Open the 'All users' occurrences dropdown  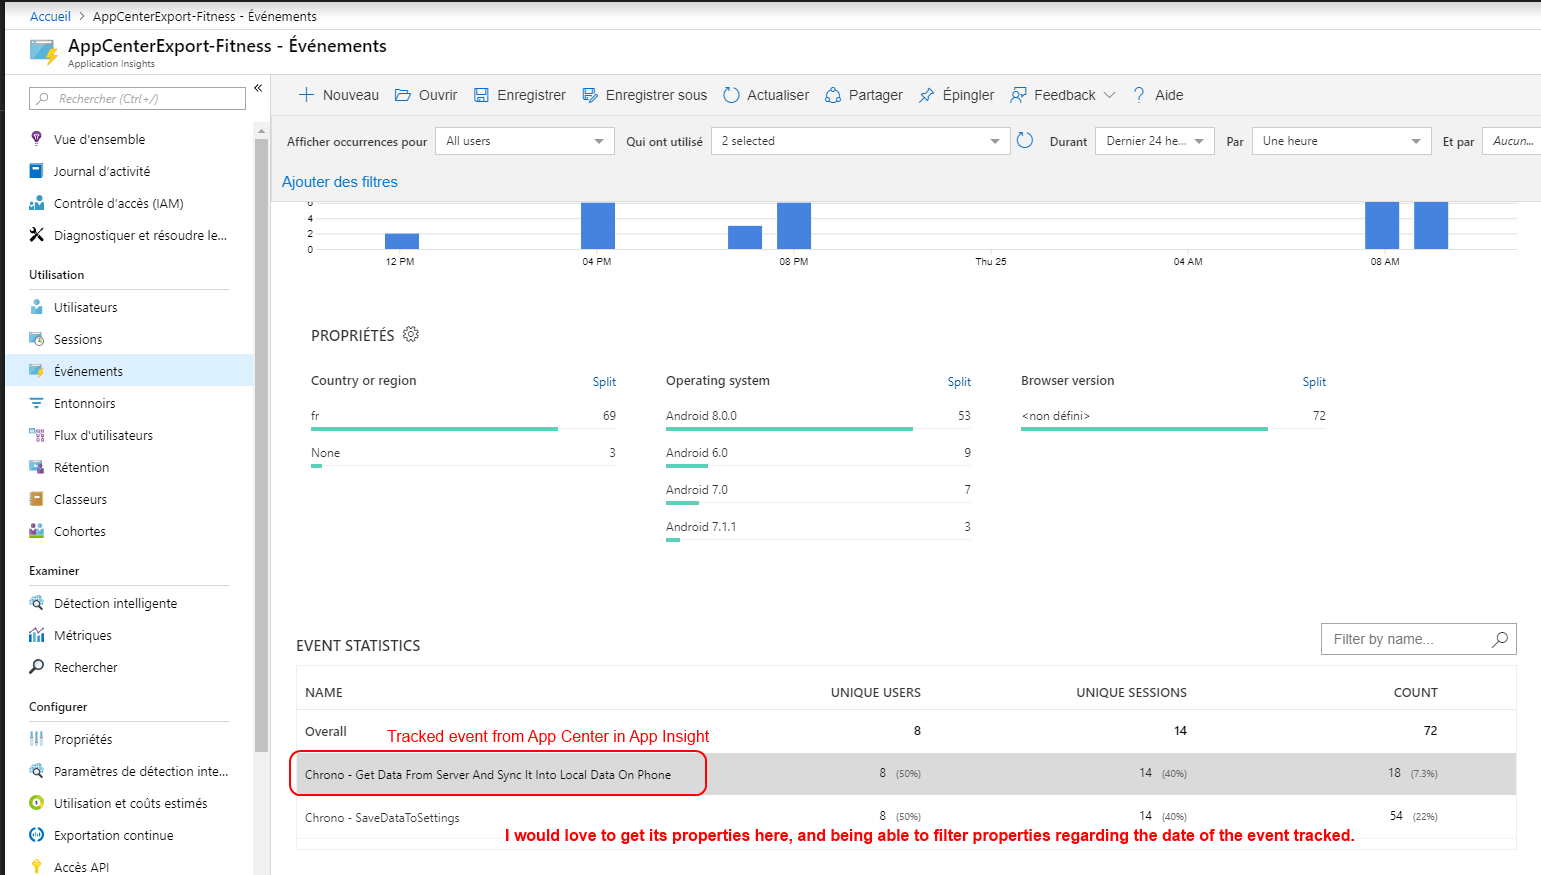[x=524, y=141]
